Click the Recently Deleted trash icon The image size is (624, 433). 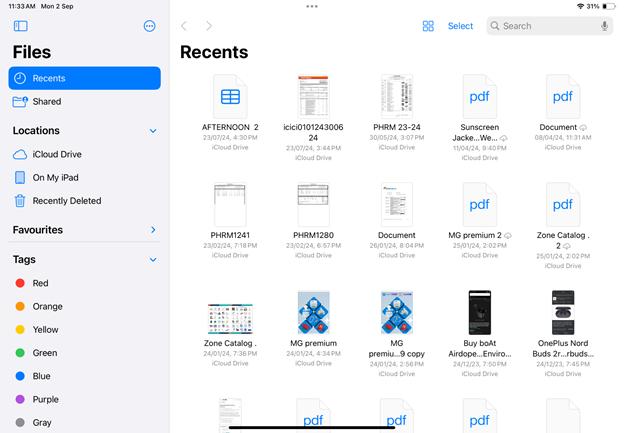[20, 201]
